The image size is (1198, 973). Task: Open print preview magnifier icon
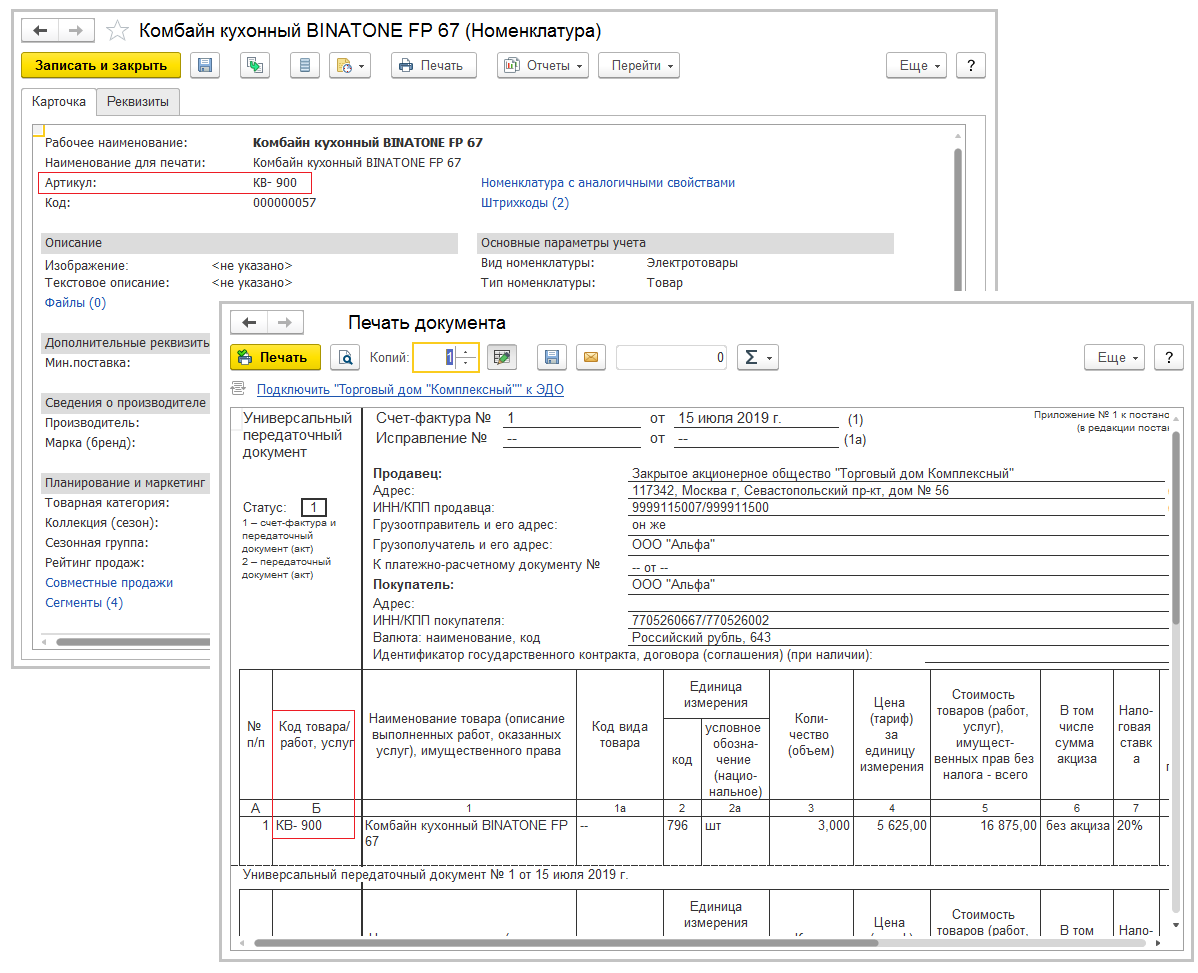coord(345,357)
